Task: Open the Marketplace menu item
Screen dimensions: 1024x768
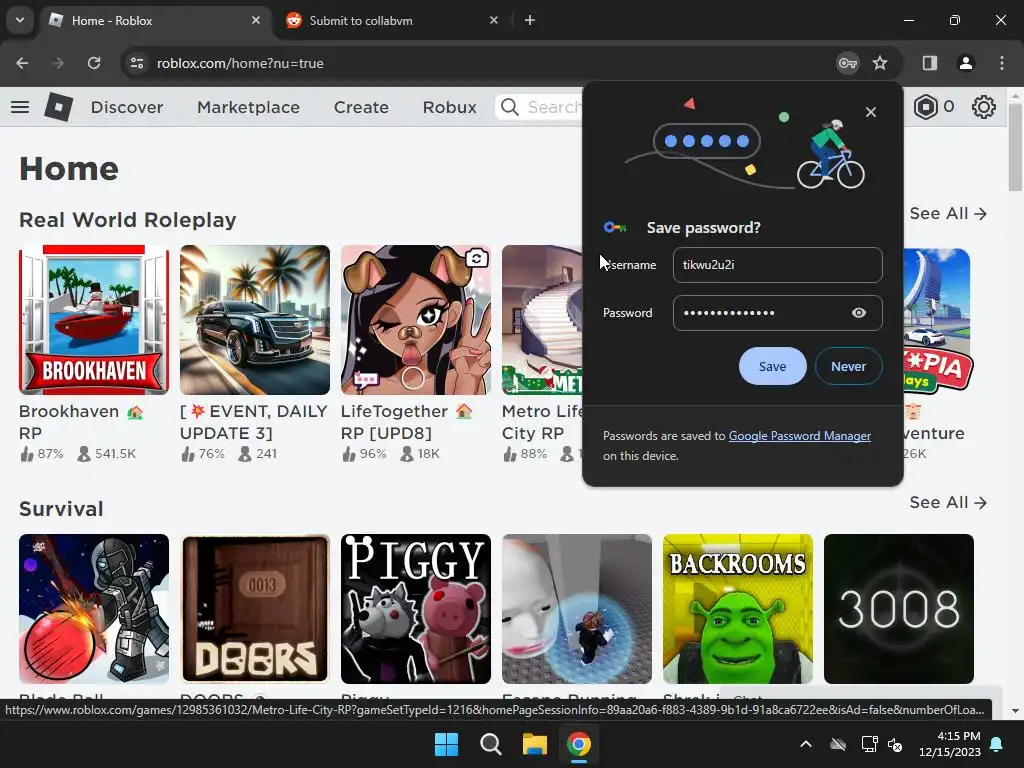Action: pyautogui.click(x=248, y=107)
